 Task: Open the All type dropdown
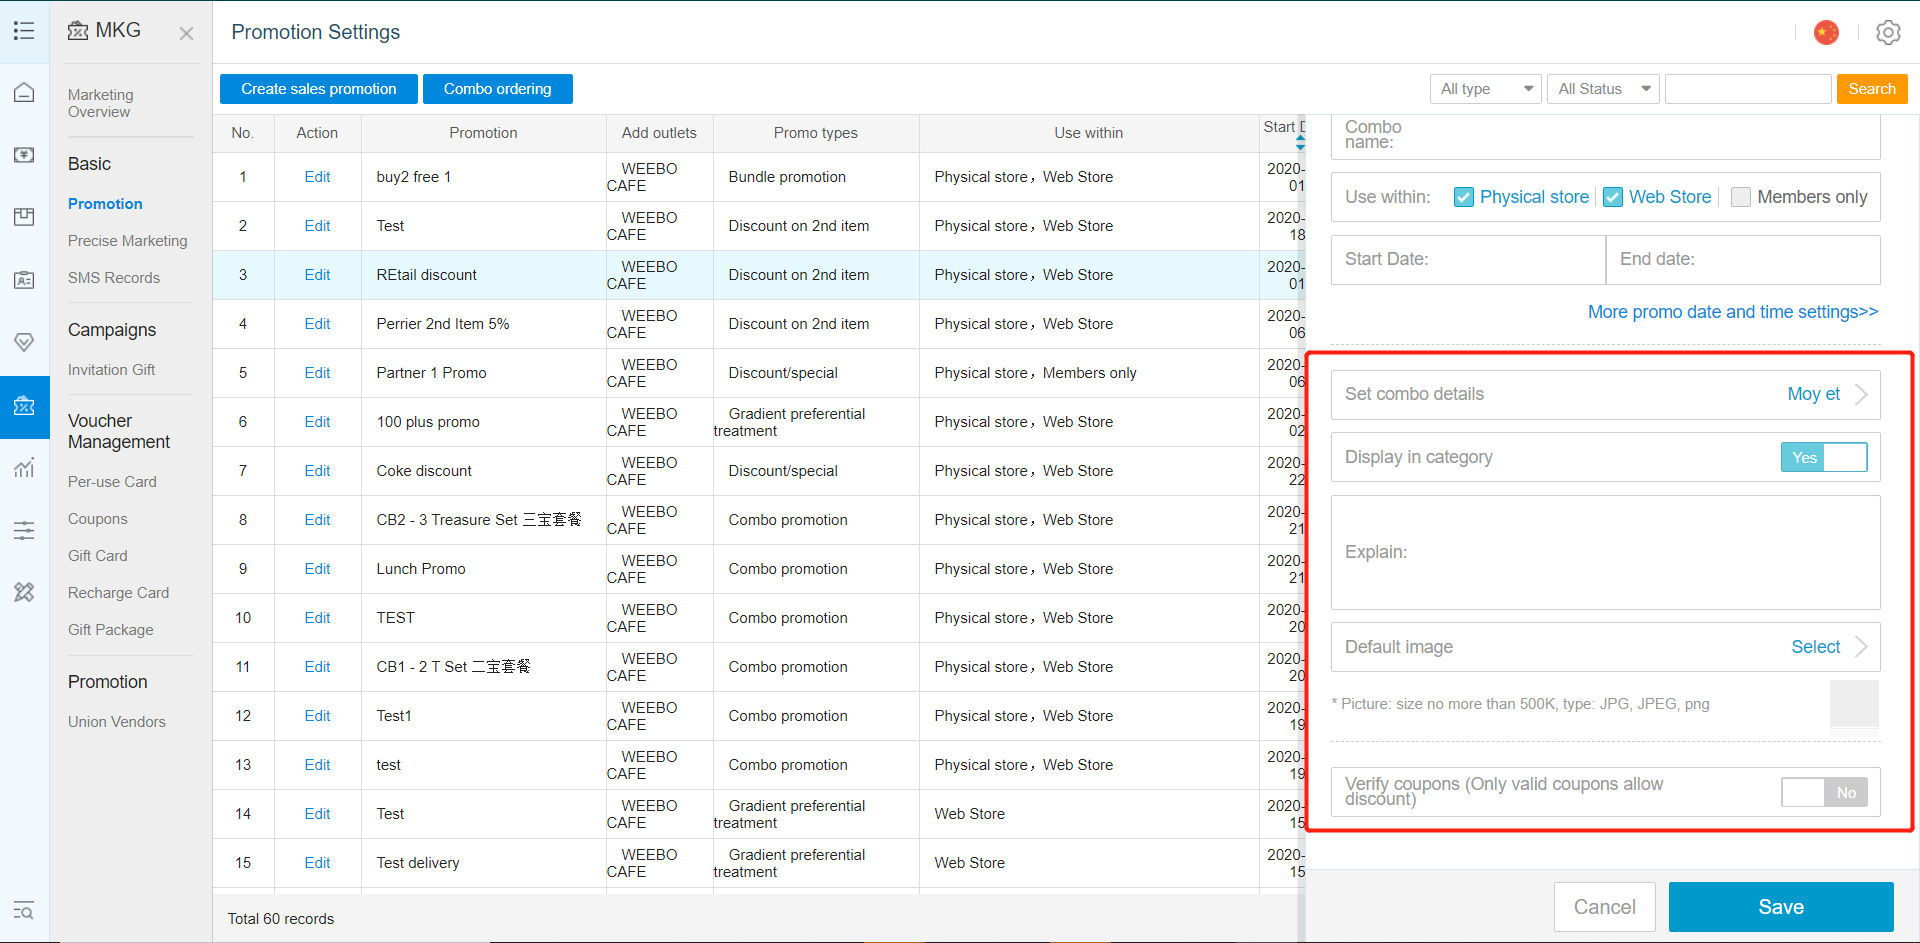(1485, 89)
